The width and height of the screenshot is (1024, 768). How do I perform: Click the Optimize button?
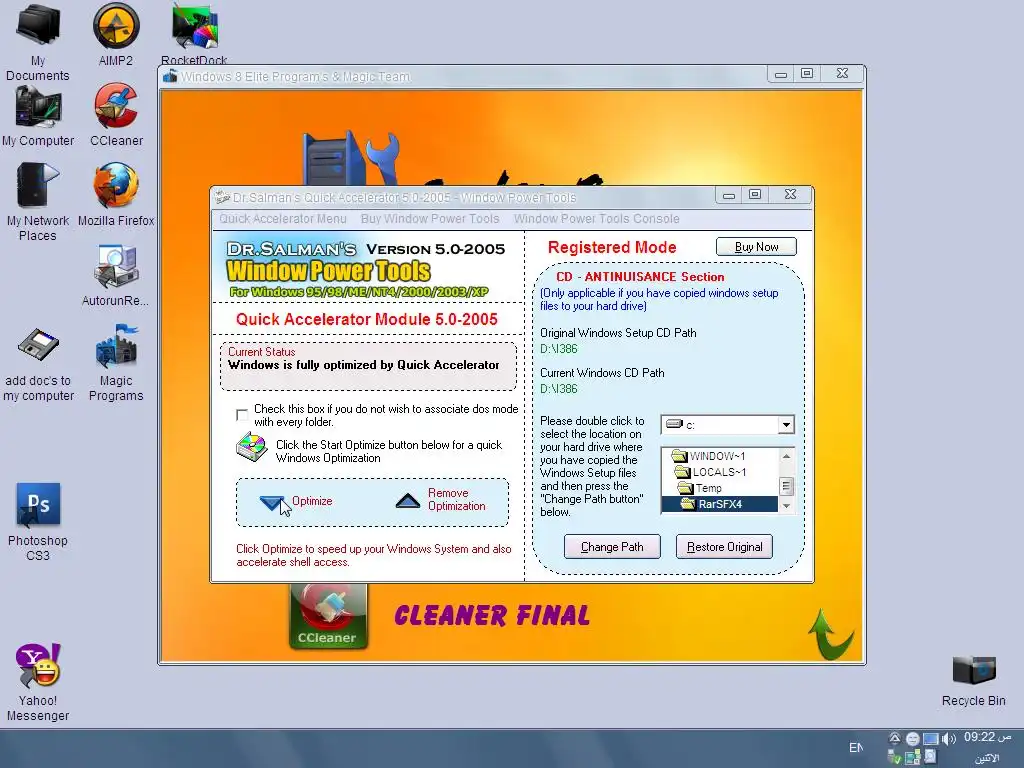tap(296, 502)
